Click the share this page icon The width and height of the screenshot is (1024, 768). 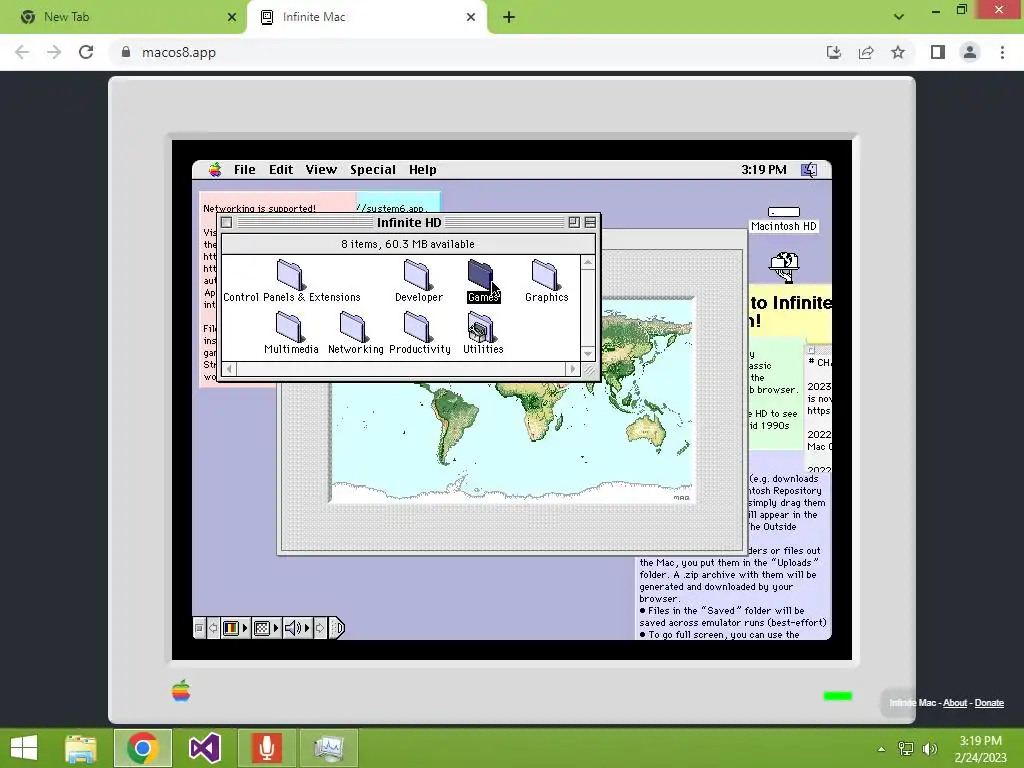(866, 52)
